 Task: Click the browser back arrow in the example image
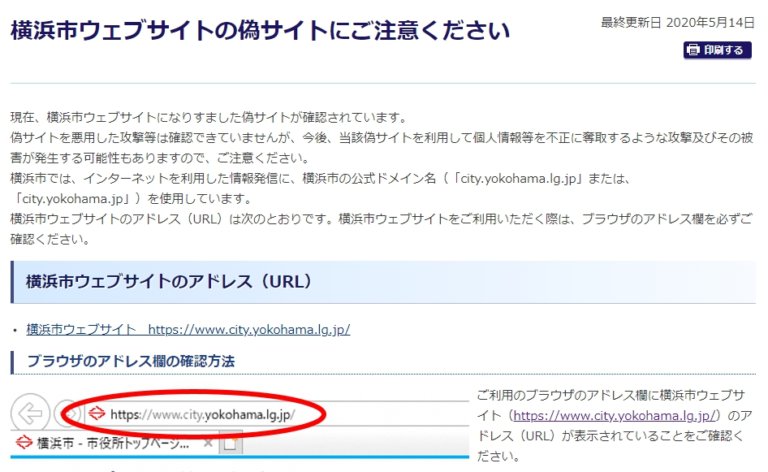click(30, 414)
